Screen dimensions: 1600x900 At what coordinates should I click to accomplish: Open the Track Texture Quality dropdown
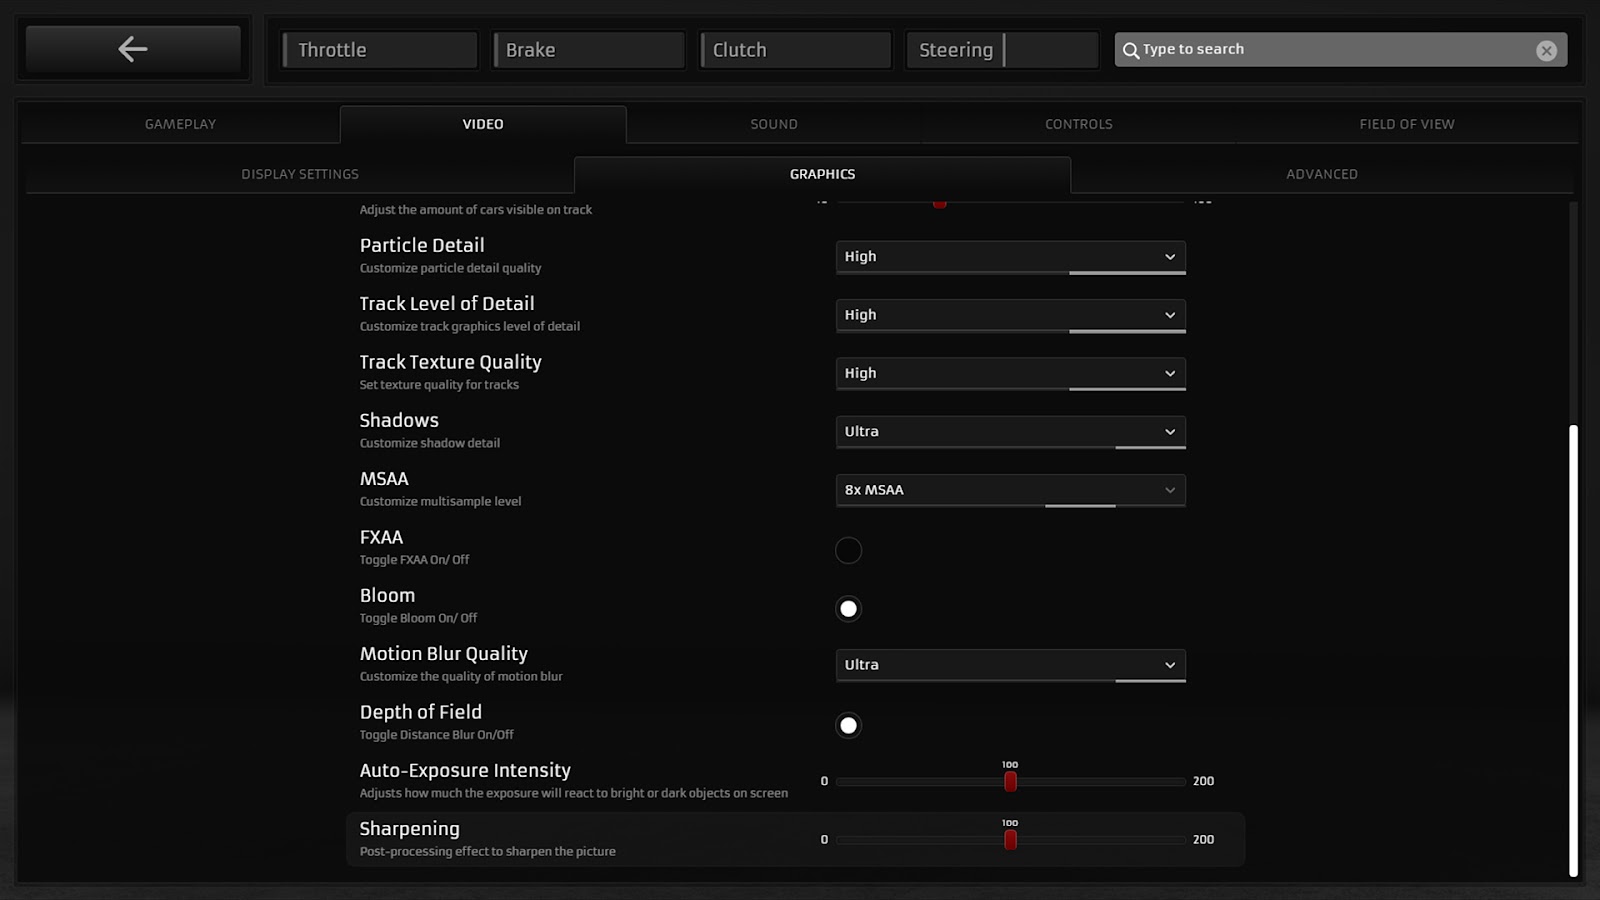(1010, 373)
